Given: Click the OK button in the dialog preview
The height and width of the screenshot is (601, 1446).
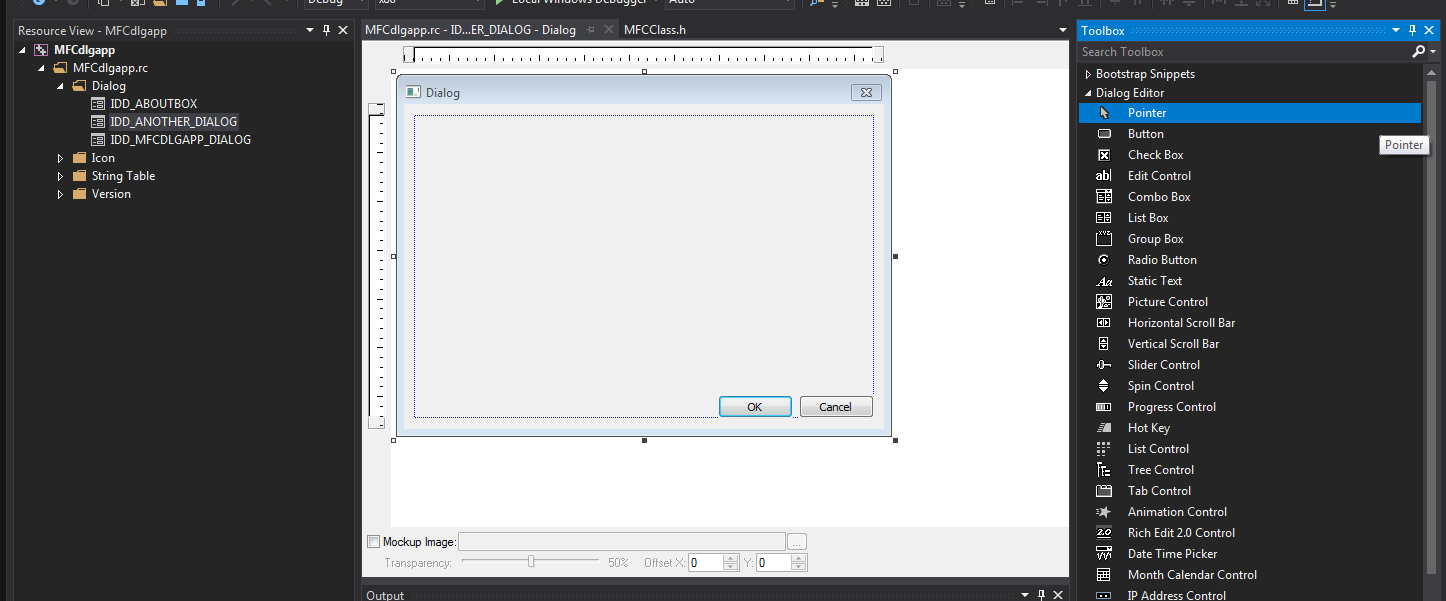Looking at the screenshot, I should pyautogui.click(x=755, y=406).
